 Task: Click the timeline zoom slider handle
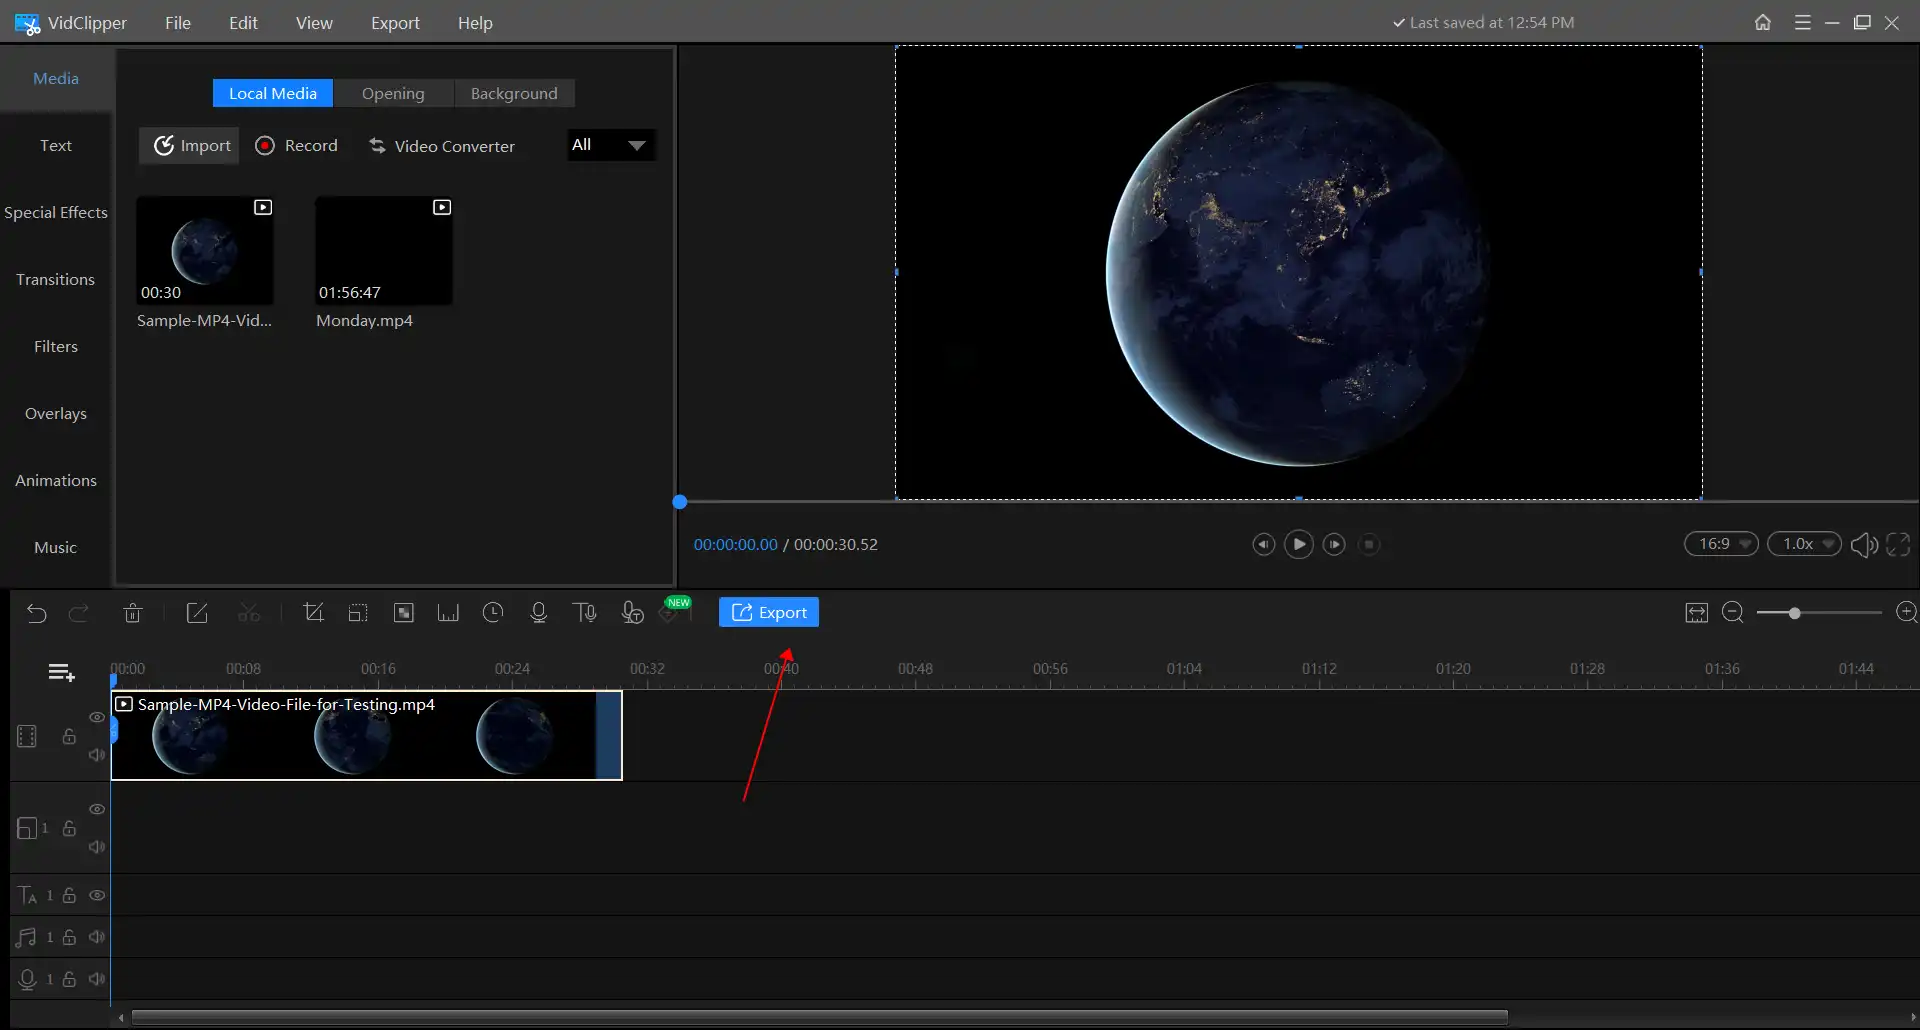[1795, 613]
